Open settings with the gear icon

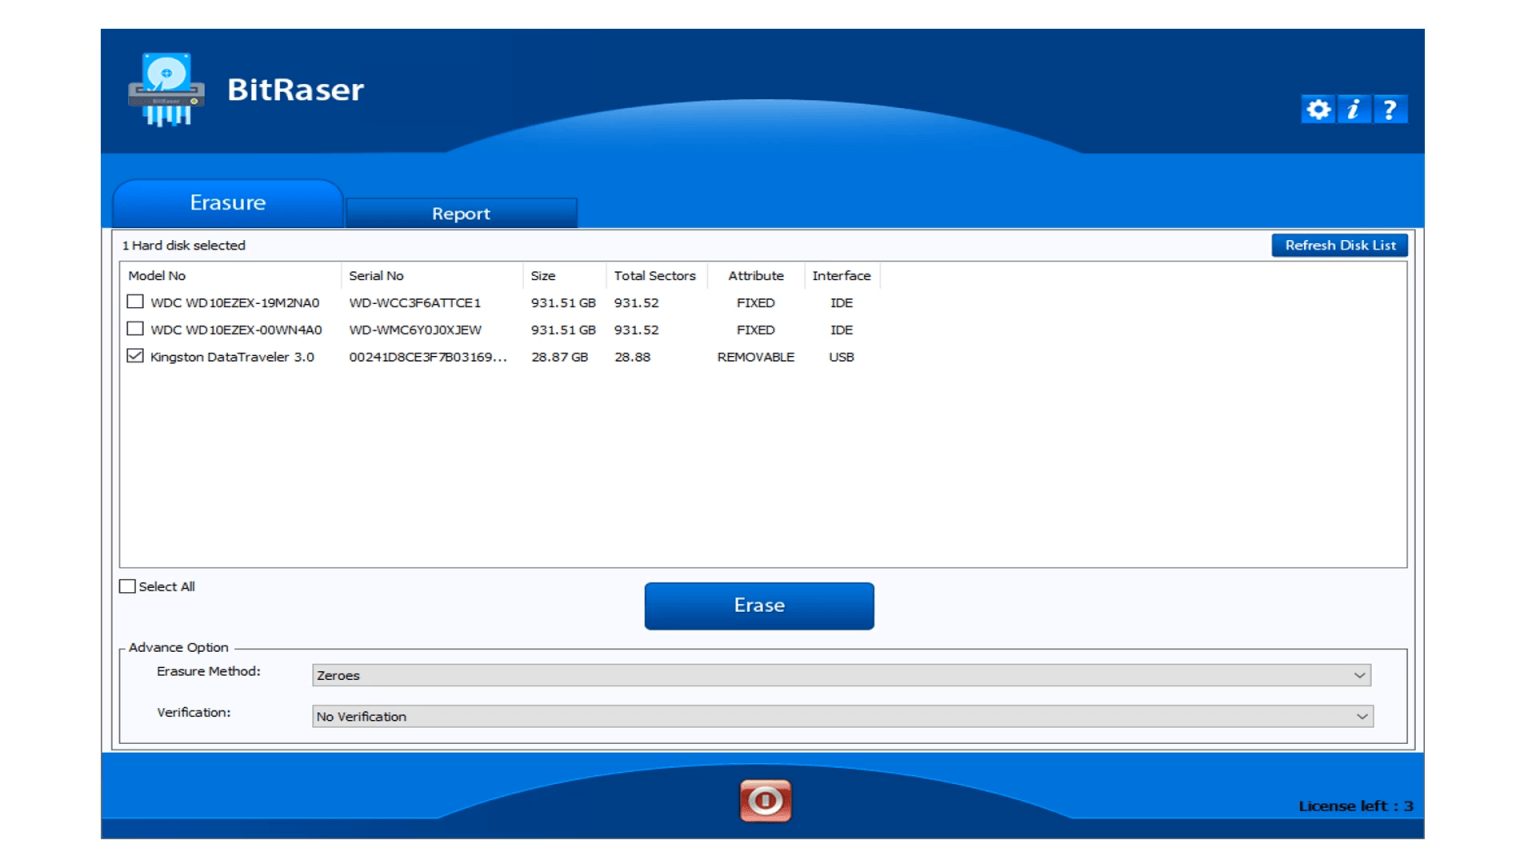(x=1318, y=109)
